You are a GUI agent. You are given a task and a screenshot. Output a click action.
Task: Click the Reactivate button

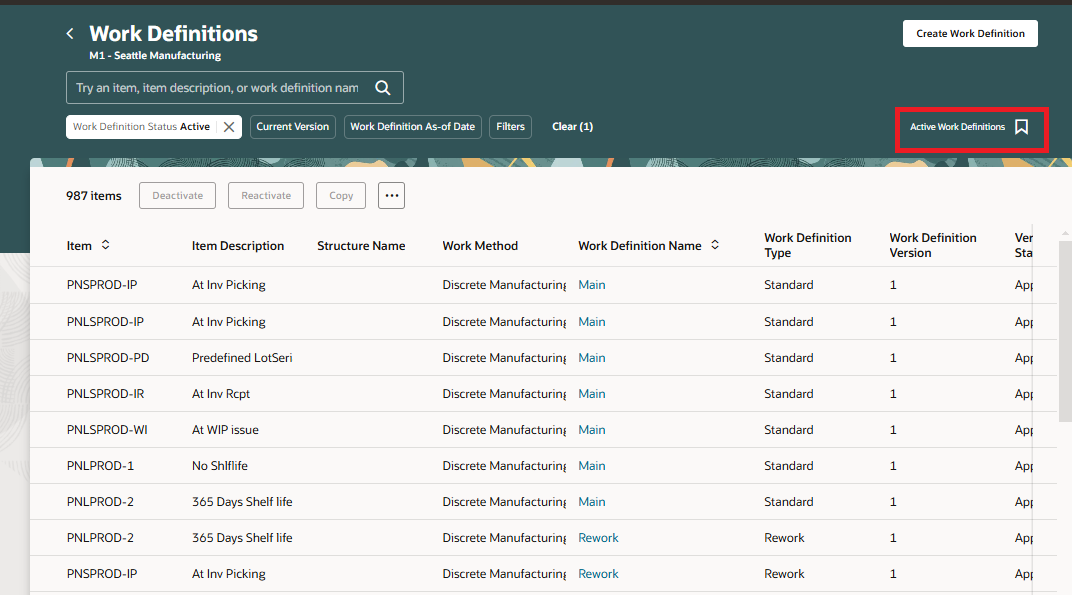(266, 196)
